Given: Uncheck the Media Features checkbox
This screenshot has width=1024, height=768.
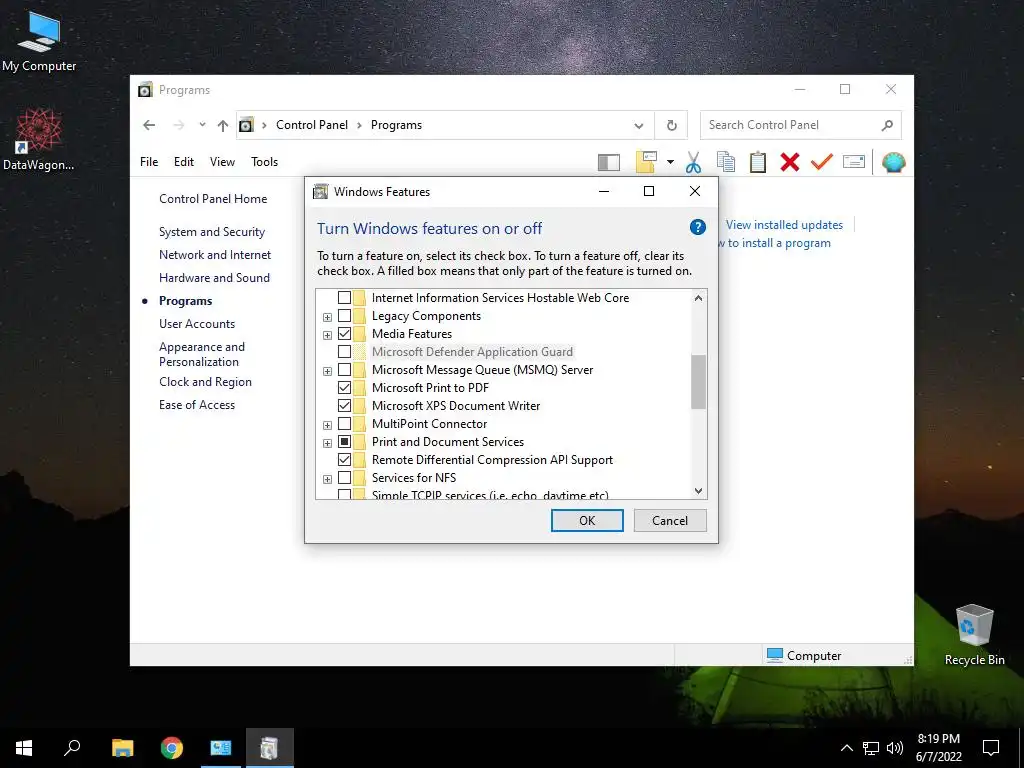Looking at the screenshot, I should [344, 334].
